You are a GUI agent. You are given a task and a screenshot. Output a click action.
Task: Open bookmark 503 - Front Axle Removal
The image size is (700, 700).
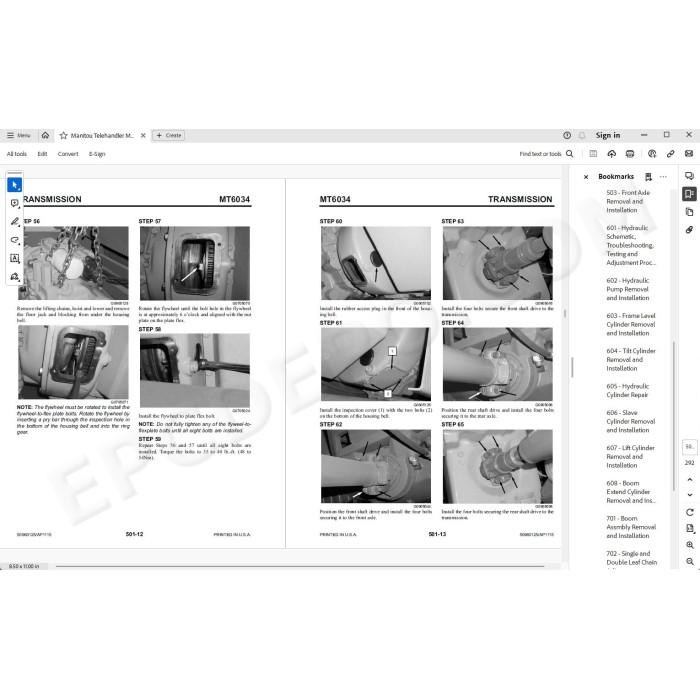click(628, 201)
